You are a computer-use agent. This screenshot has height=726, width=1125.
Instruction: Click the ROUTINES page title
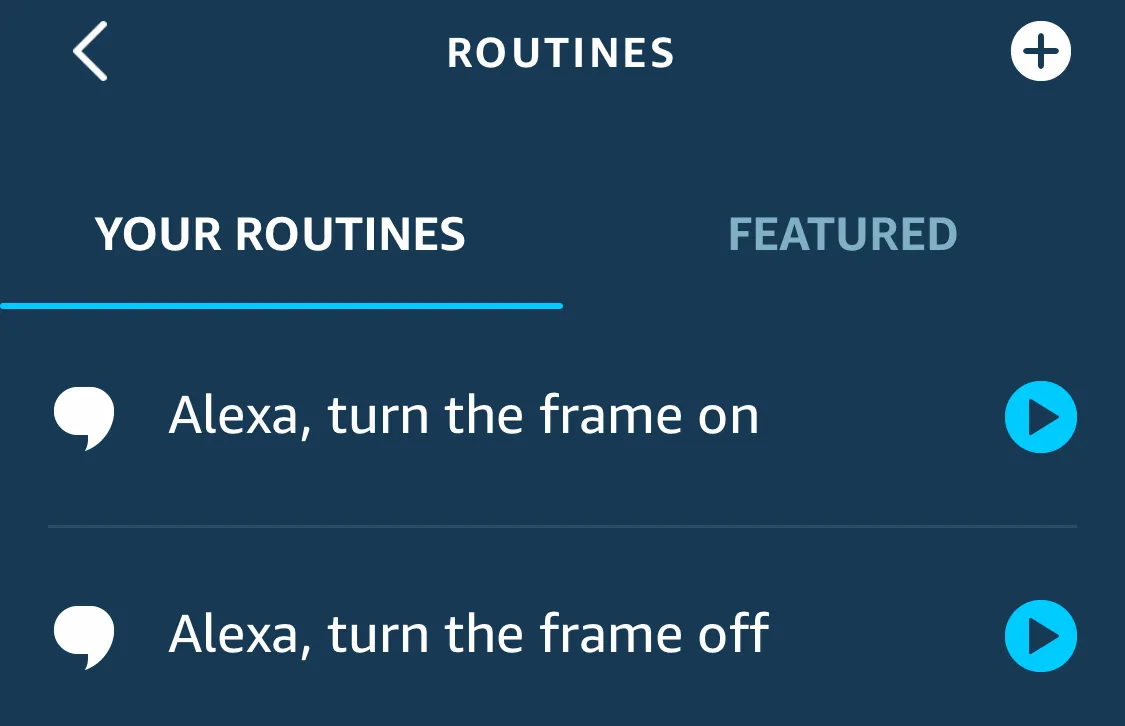[x=561, y=53]
